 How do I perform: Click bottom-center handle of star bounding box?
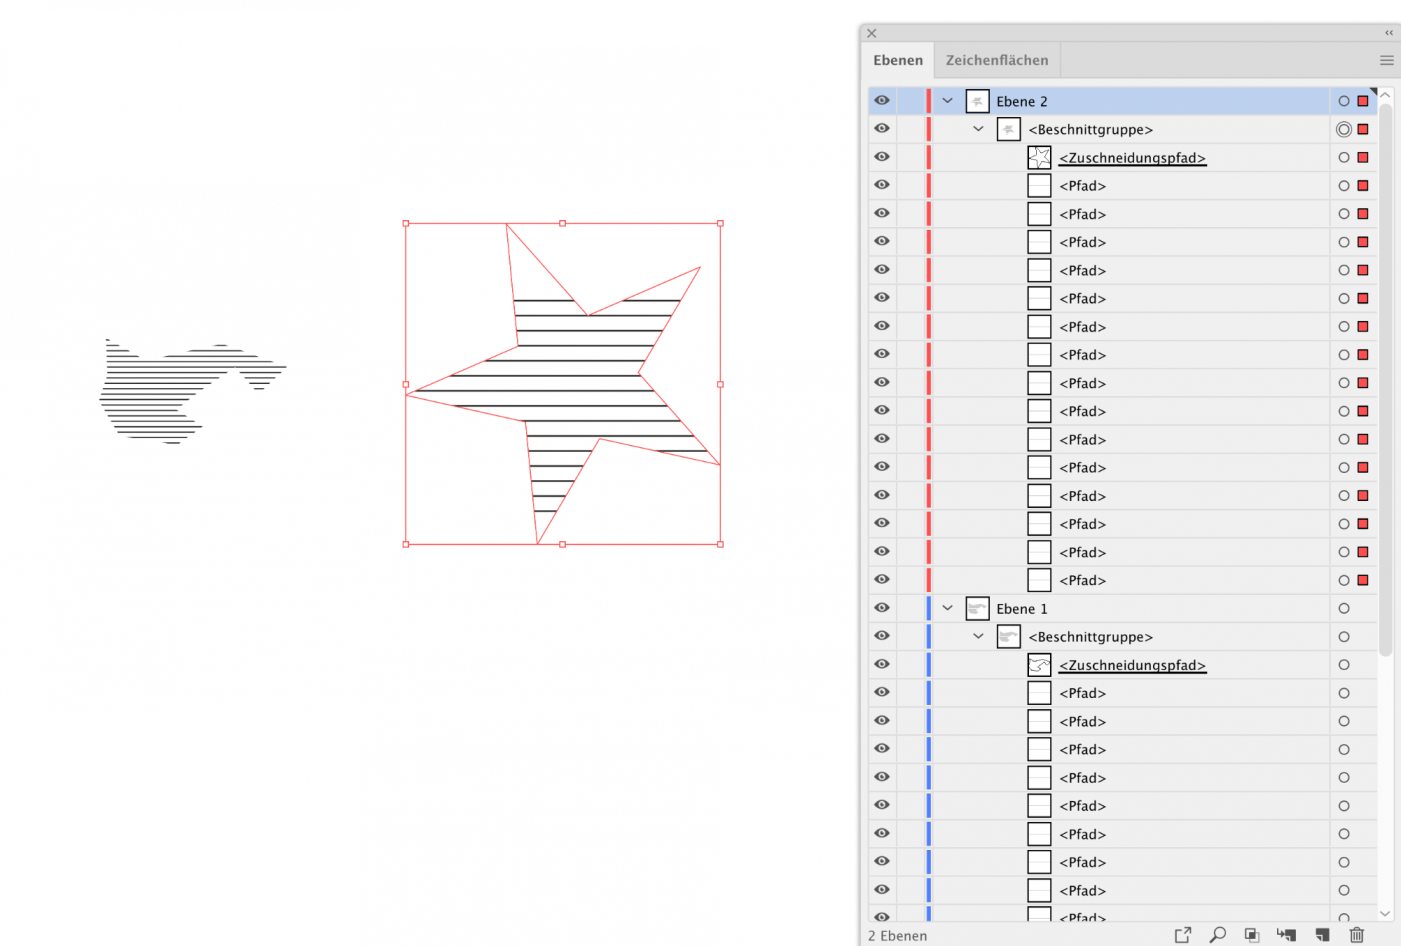tap(563, 544)
